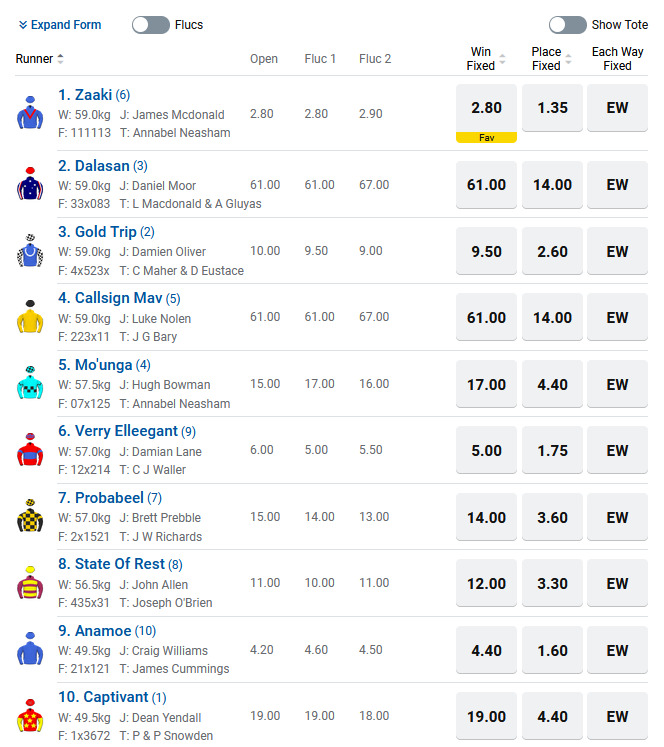Select Verry Elleegant place odds 1.75
Screen dimensions: 664x747
[552, 451]
